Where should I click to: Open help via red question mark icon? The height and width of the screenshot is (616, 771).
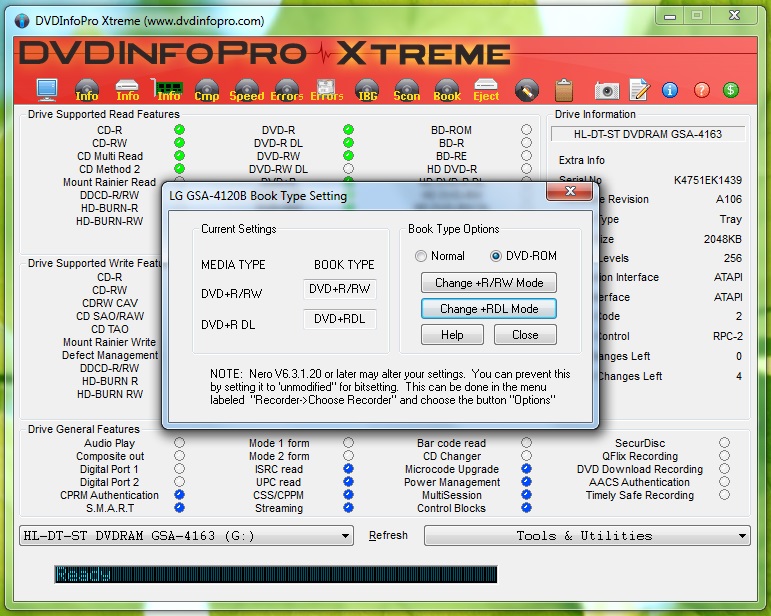[x=702, y=90]
